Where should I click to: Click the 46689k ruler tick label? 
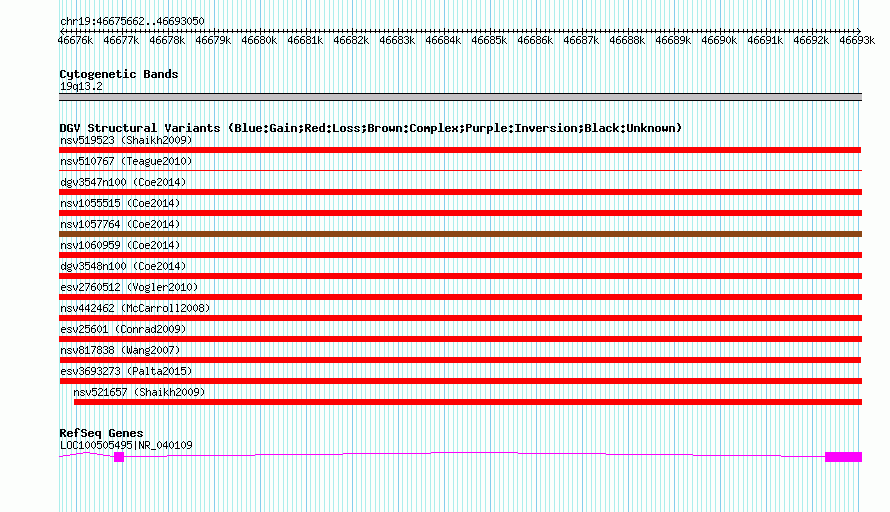[673, 41]
